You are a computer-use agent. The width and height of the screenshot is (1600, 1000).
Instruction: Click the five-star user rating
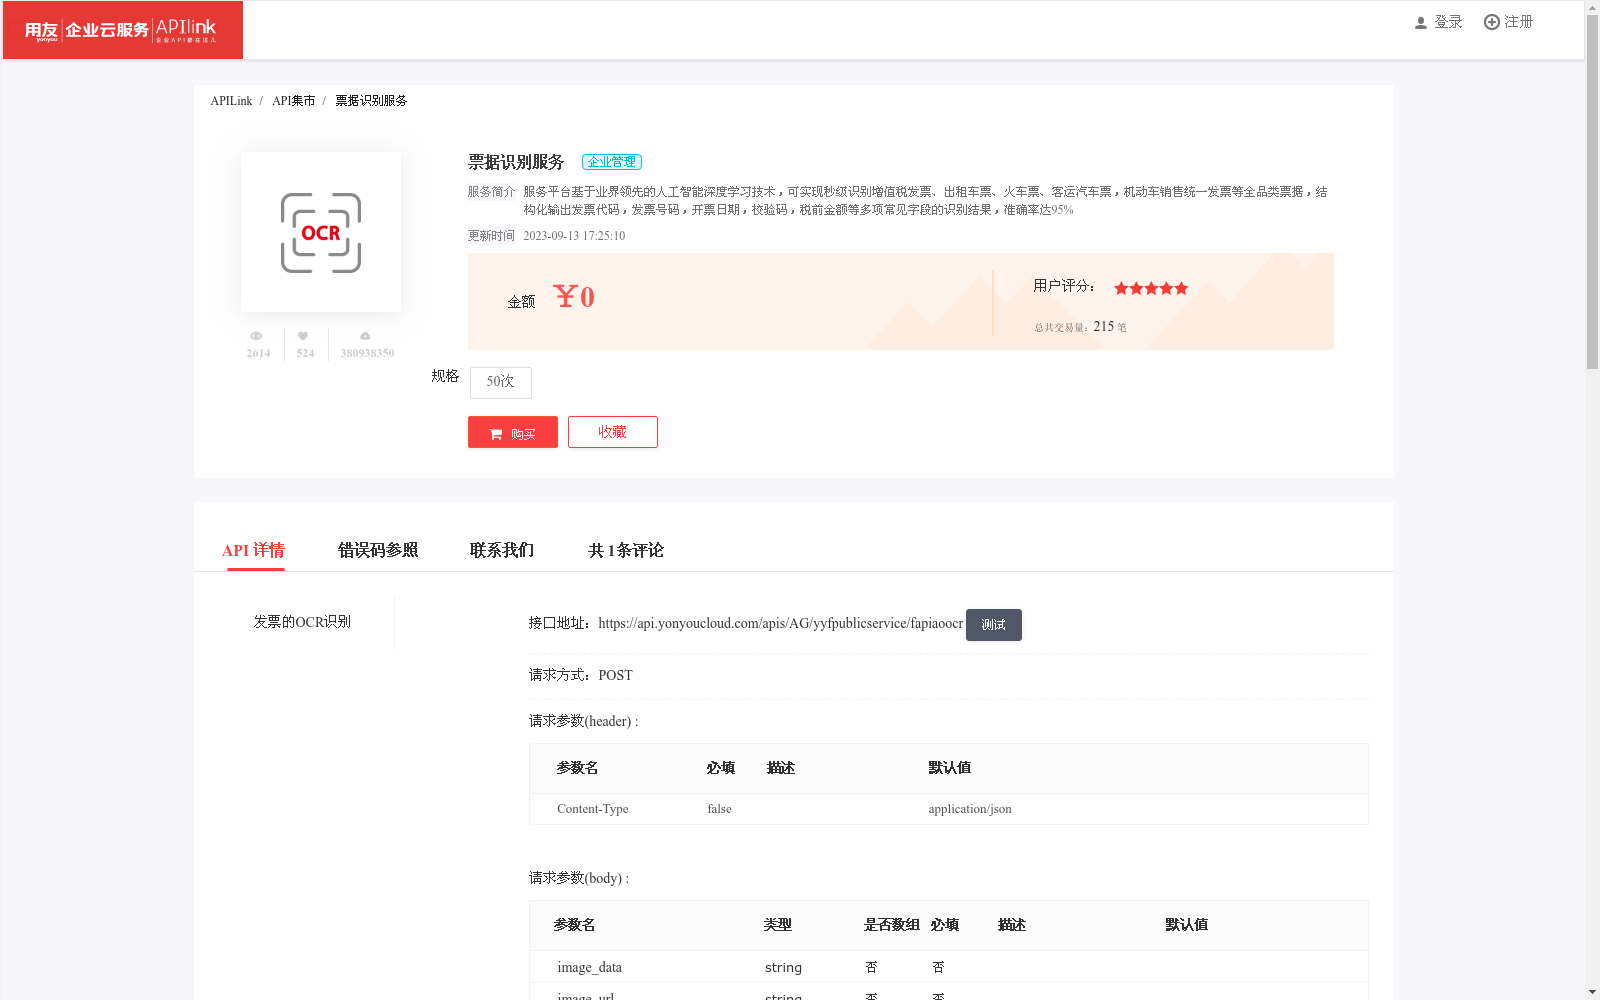coord(1151,288)
